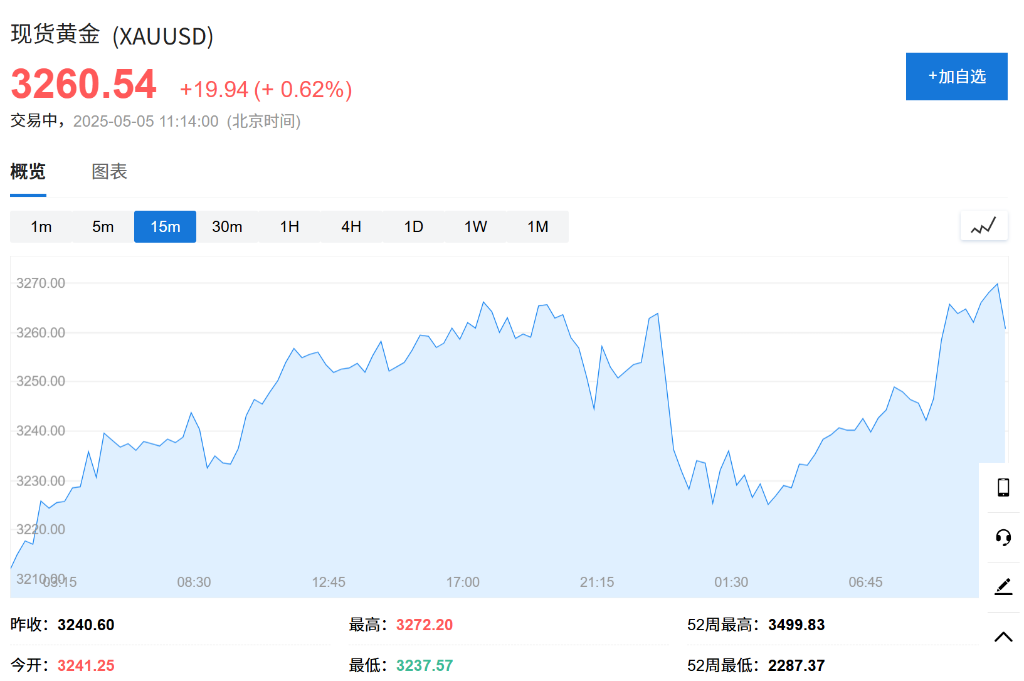Screen dimensions: 1024x681
Task: Choose the 30m interval
Action: (227, 227)
